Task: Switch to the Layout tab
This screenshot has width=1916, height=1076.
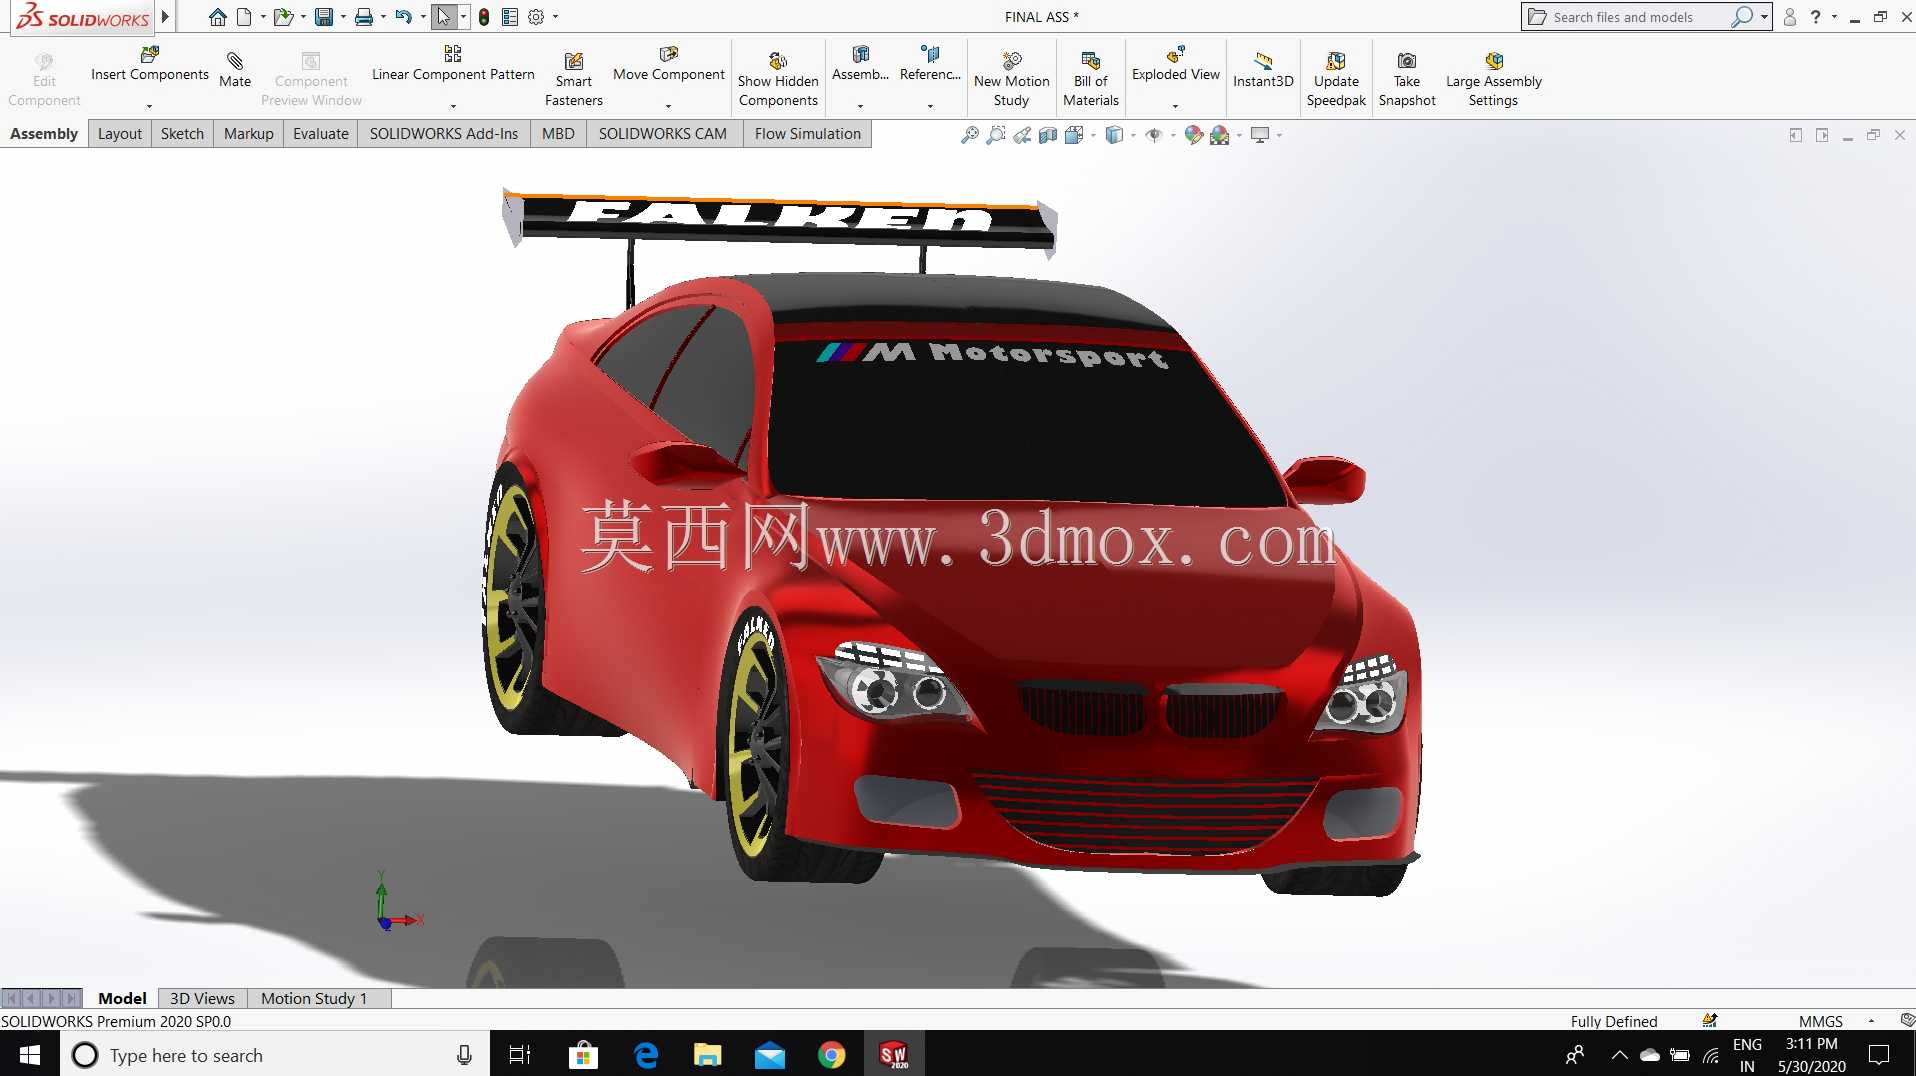Action: (x=120, y=134)
